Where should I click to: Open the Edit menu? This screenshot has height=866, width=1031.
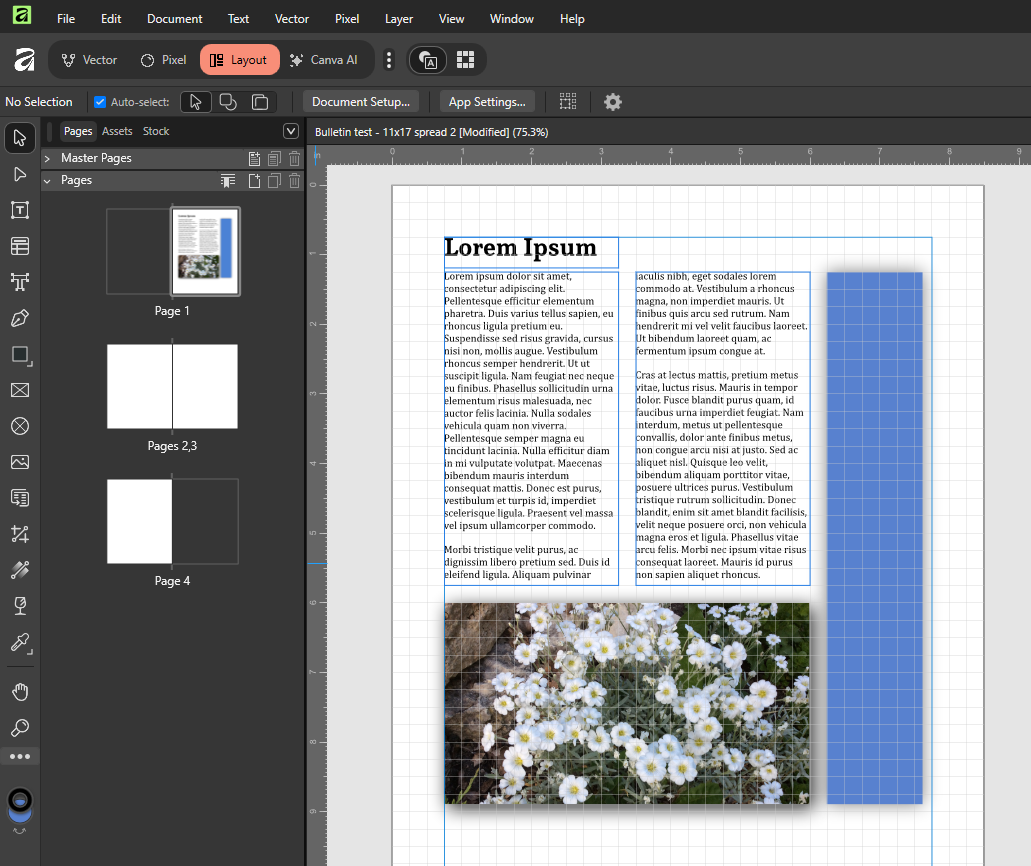110,19
